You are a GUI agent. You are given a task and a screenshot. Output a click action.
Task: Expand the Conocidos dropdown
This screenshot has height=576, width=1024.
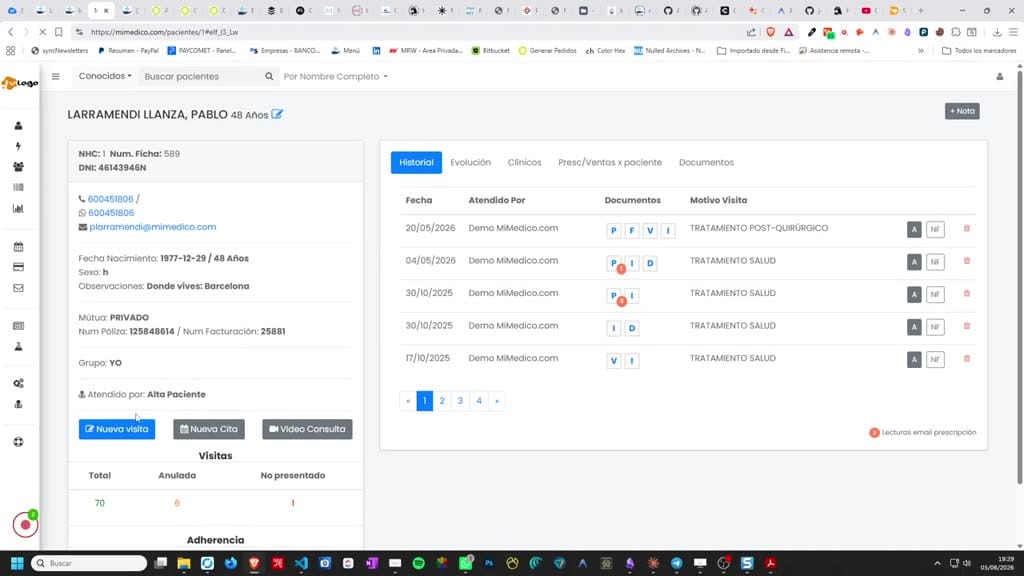pos(105,76)
